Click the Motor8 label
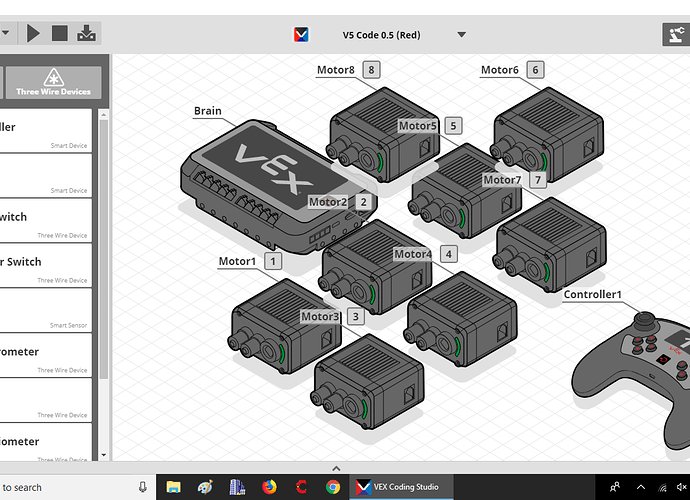Viewport: 690px width, 500px height. tap(336, 70)
